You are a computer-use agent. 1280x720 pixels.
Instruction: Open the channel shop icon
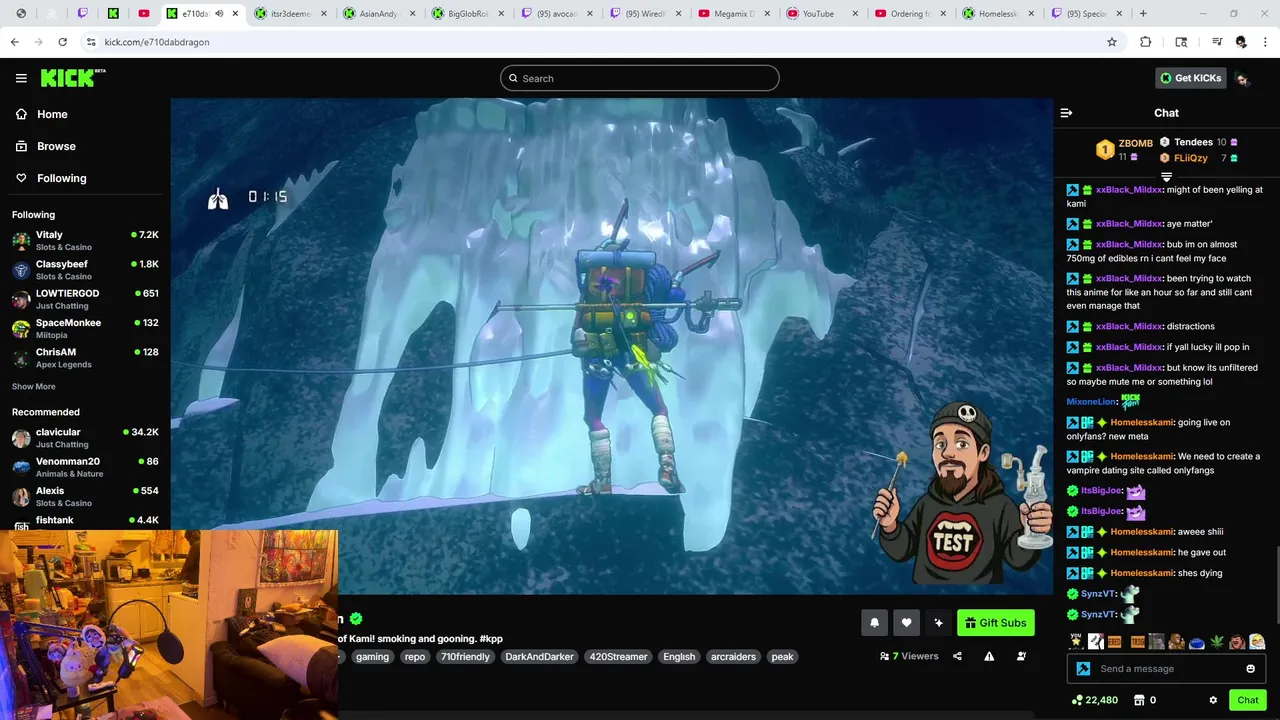(x=1139, y=700)
